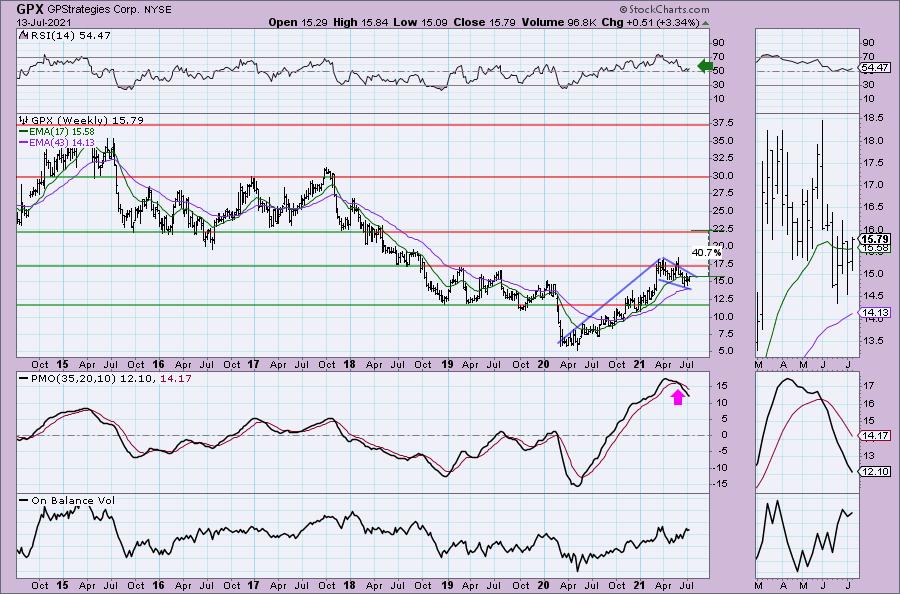Click the EMA(17) 15.58 legend entry

[x=62, y=131]
